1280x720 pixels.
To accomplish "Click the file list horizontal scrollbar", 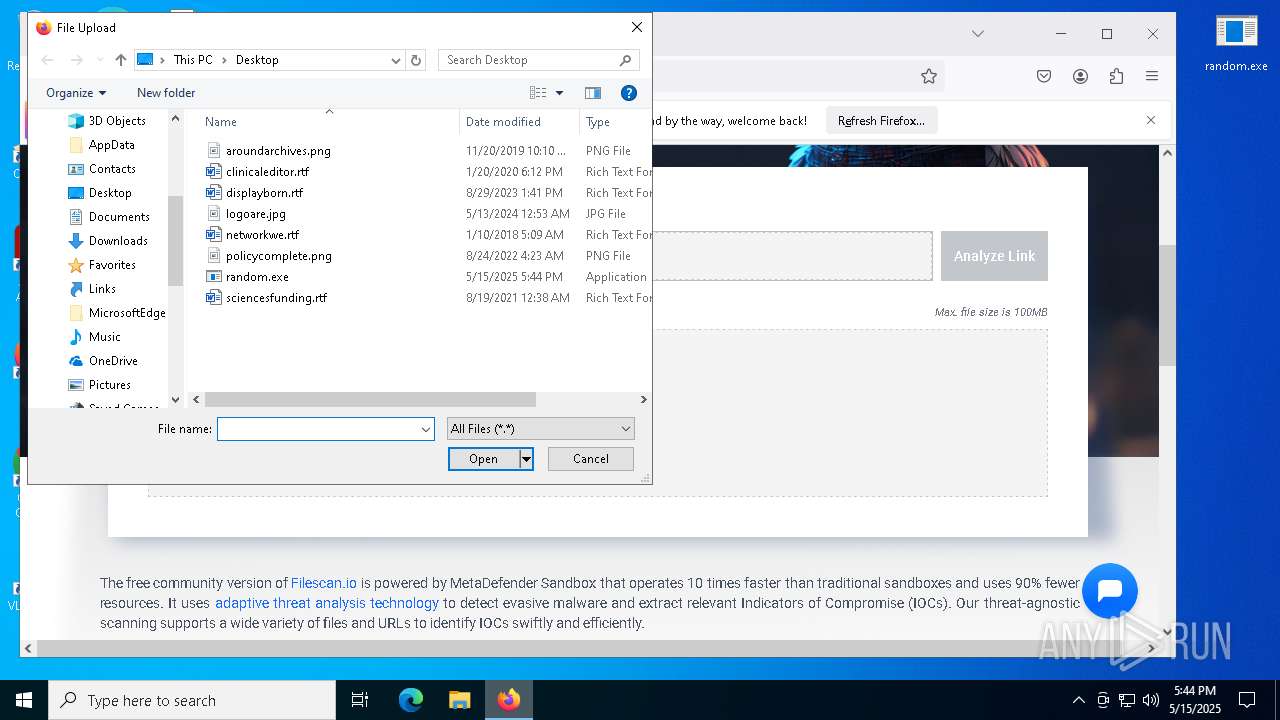I will 370,399.
